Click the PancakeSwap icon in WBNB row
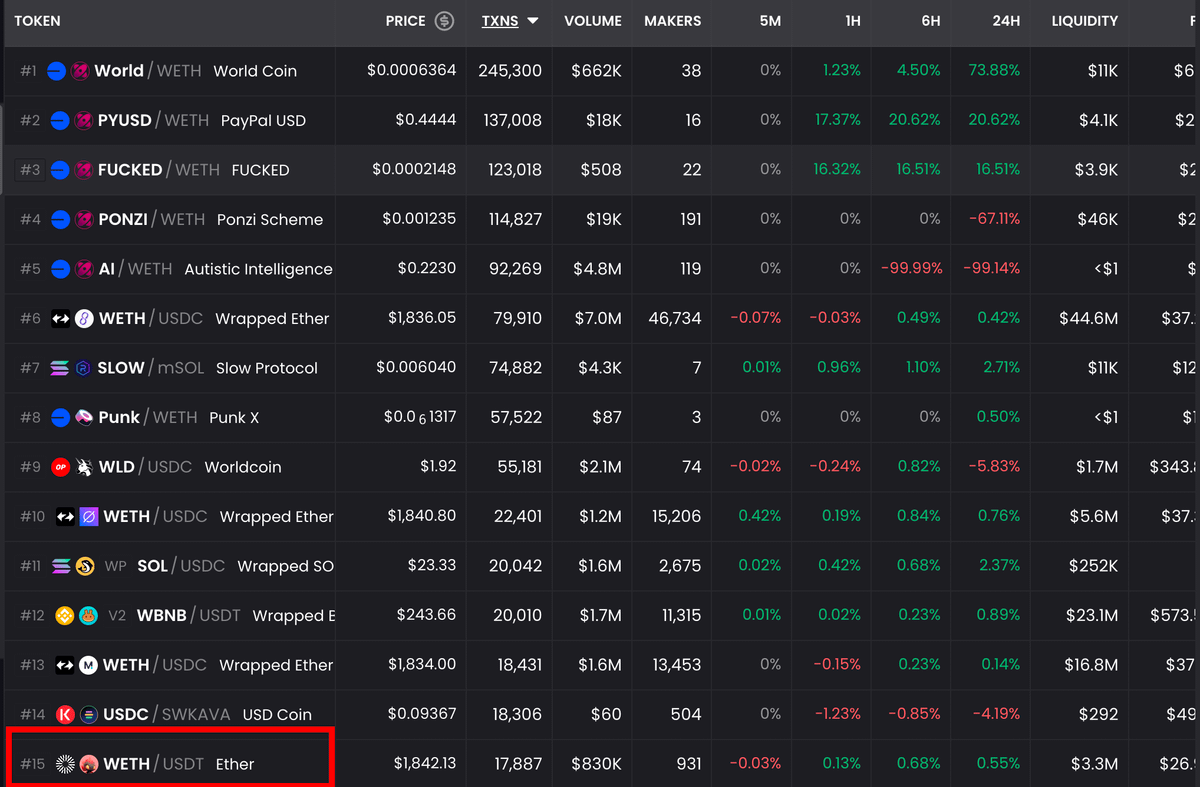This screenshot has height=787, width=1200. coord(88,615)
